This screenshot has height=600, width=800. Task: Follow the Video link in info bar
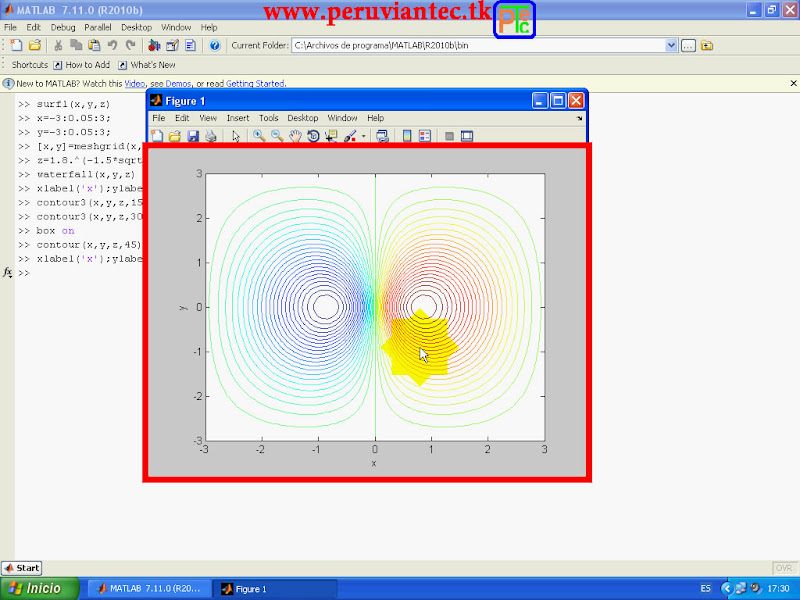(x=135, y=84)
